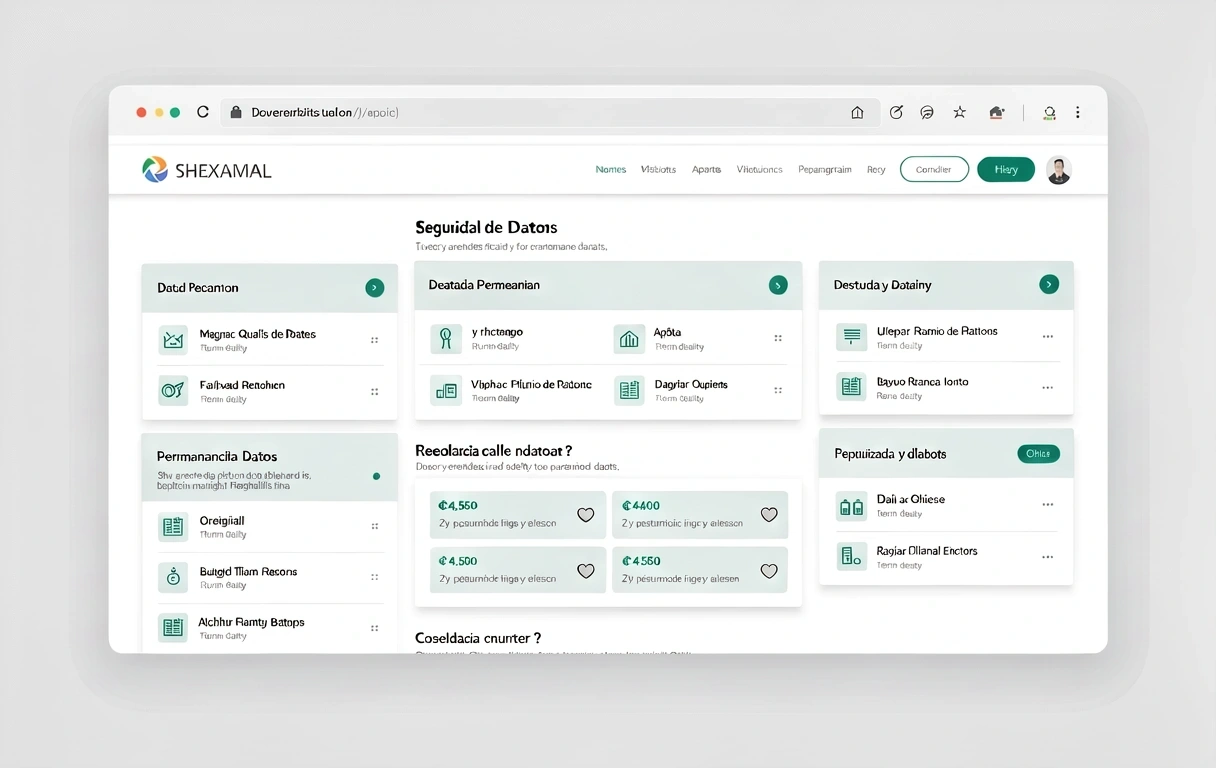Reload the page with the browser refresh icon
This screenshot has width=1216, height=768.
point(203,112)
